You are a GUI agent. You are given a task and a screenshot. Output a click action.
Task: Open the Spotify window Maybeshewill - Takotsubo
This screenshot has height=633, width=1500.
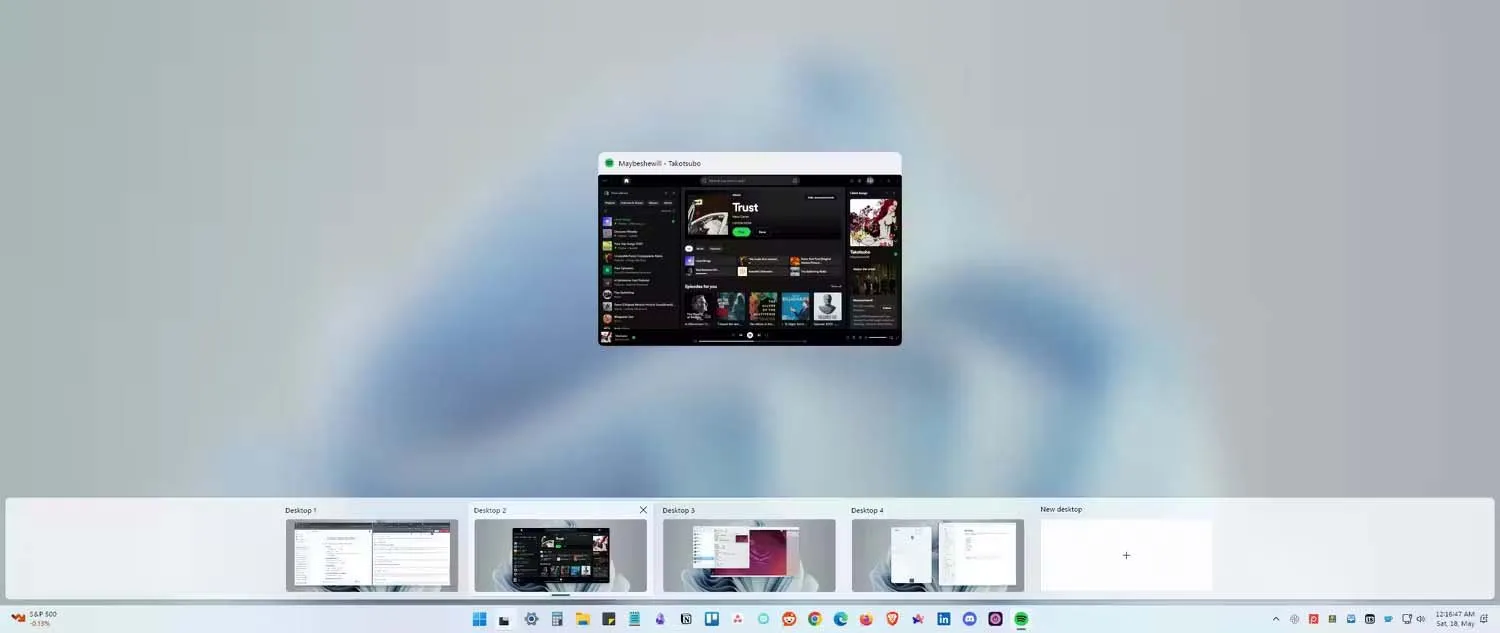click(x=749, y=259)
